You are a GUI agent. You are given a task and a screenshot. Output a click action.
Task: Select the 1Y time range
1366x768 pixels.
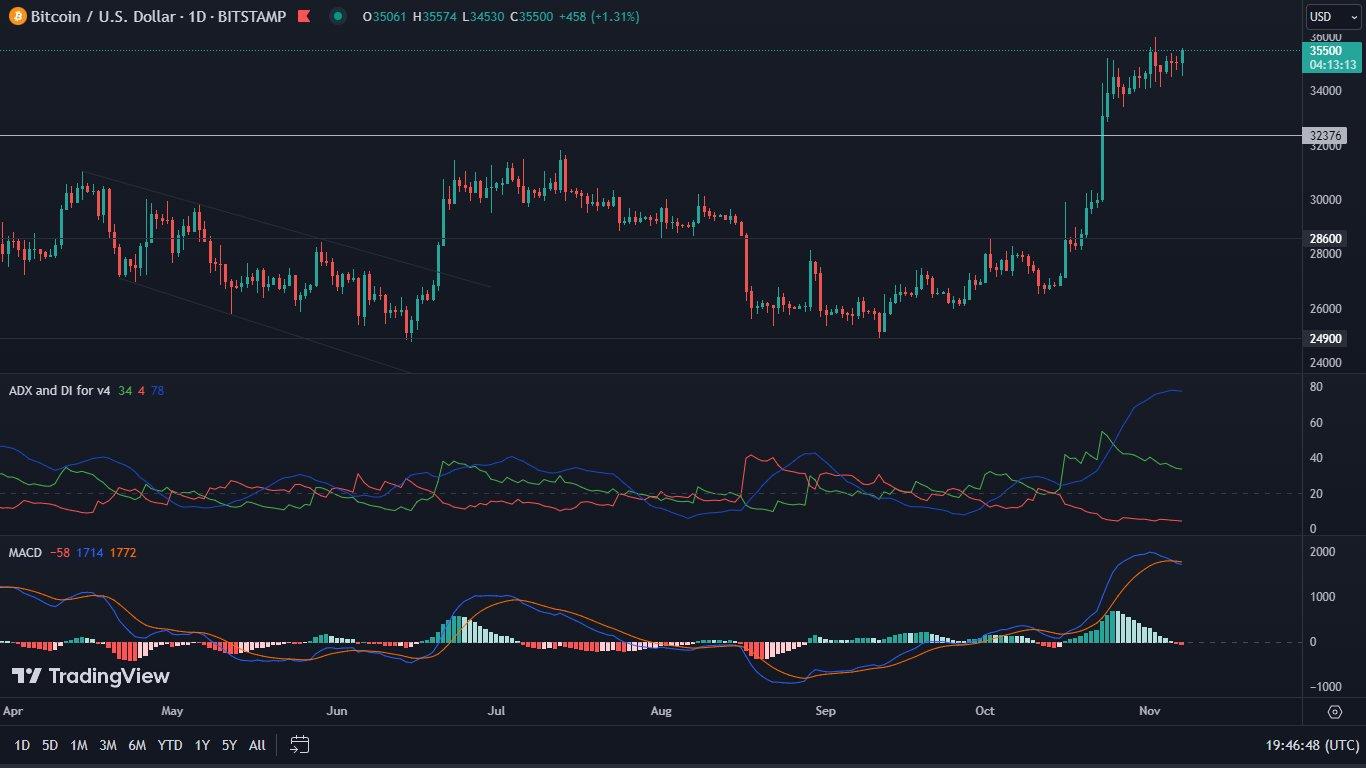(202, 745)
